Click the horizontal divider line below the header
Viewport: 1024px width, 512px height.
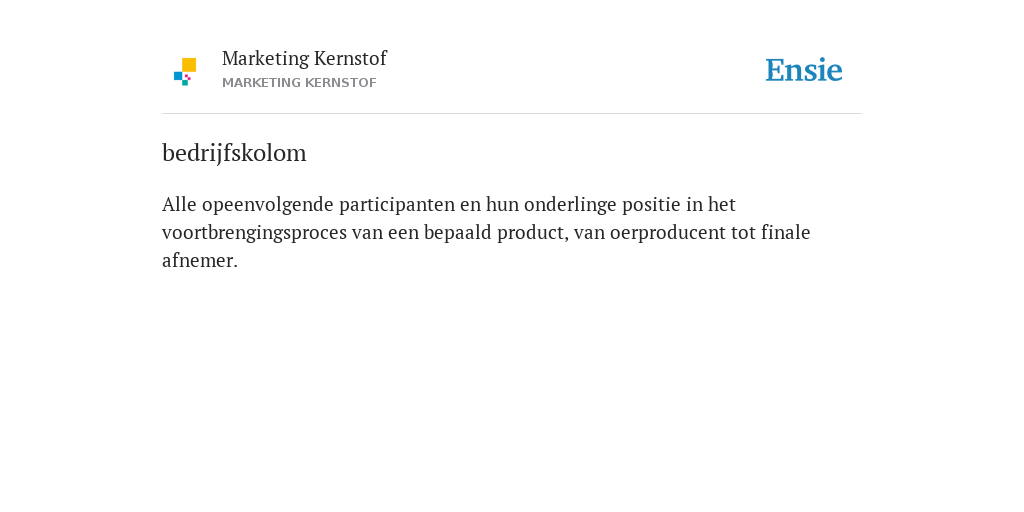(x=512, y=114)
